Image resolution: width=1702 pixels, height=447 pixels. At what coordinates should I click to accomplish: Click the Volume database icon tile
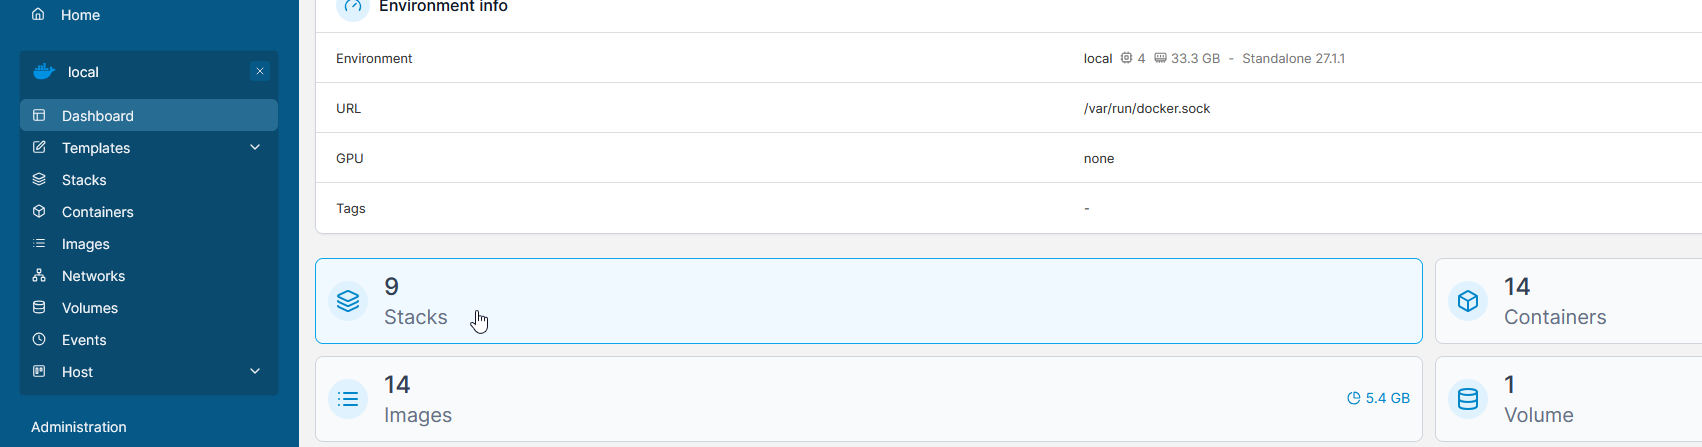coord(1468,399)
